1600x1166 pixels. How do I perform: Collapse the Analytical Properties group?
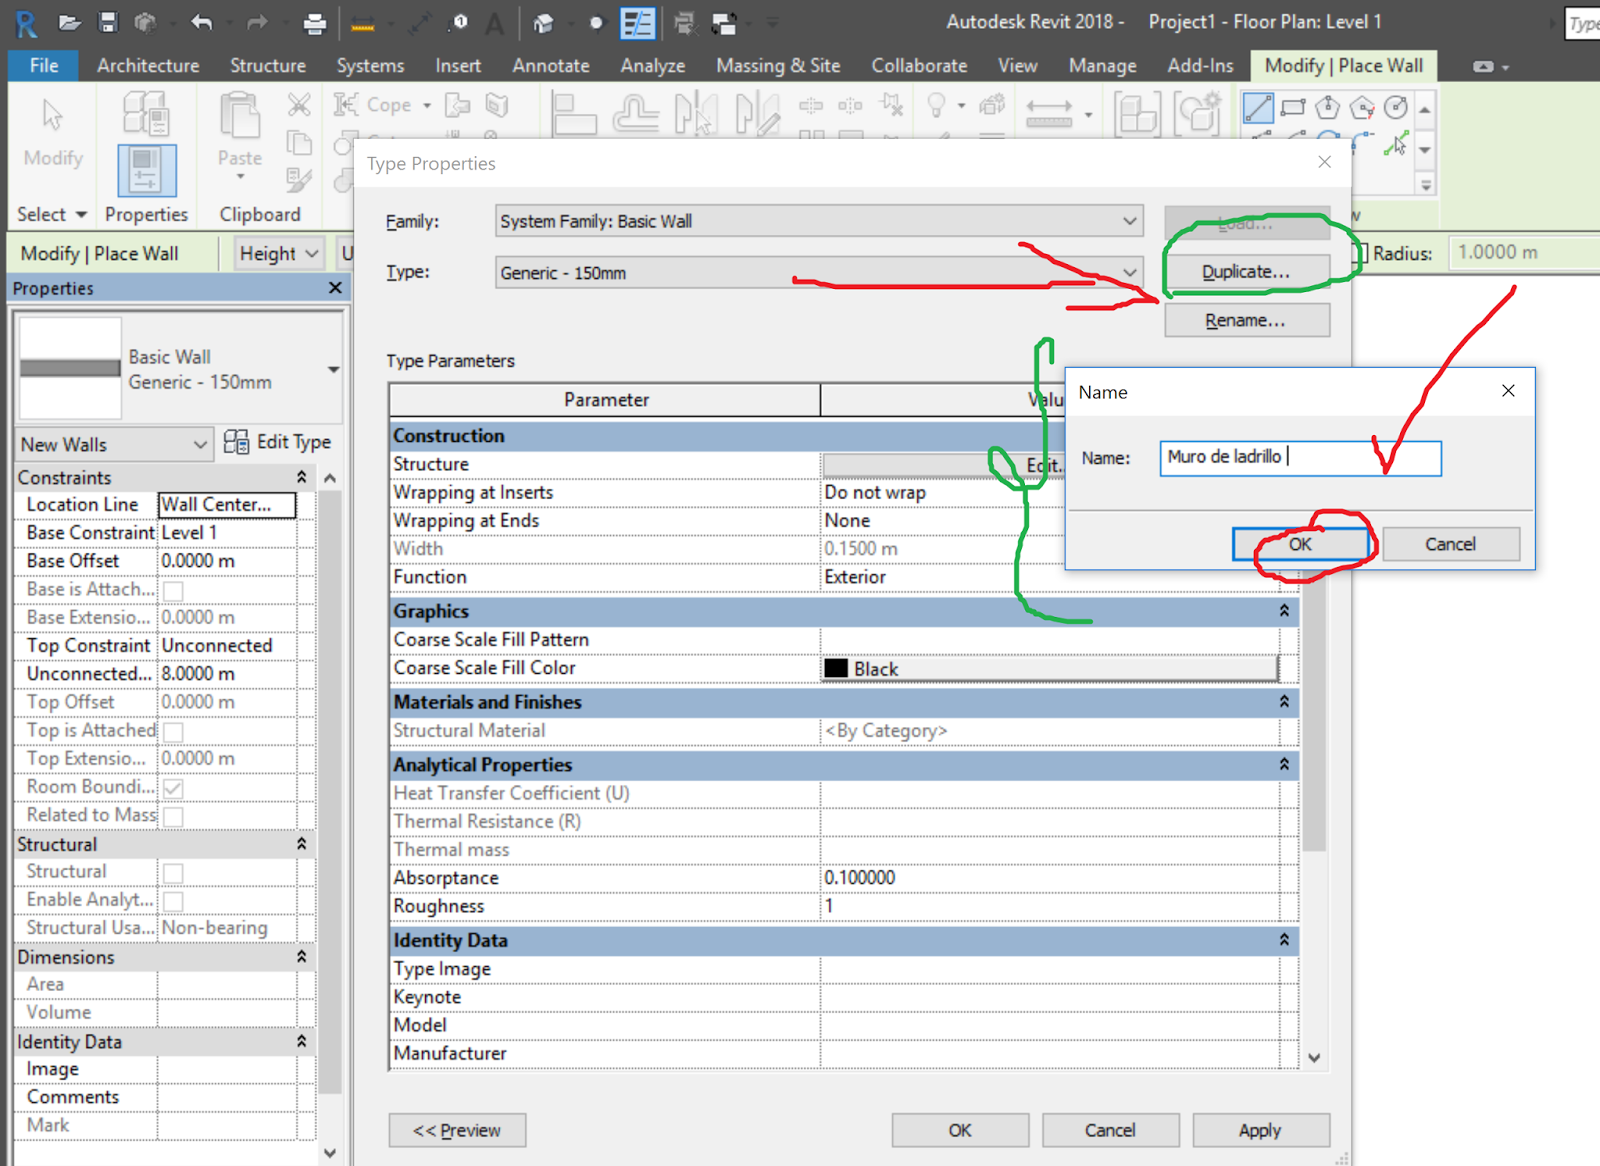tap(1284, 764)
